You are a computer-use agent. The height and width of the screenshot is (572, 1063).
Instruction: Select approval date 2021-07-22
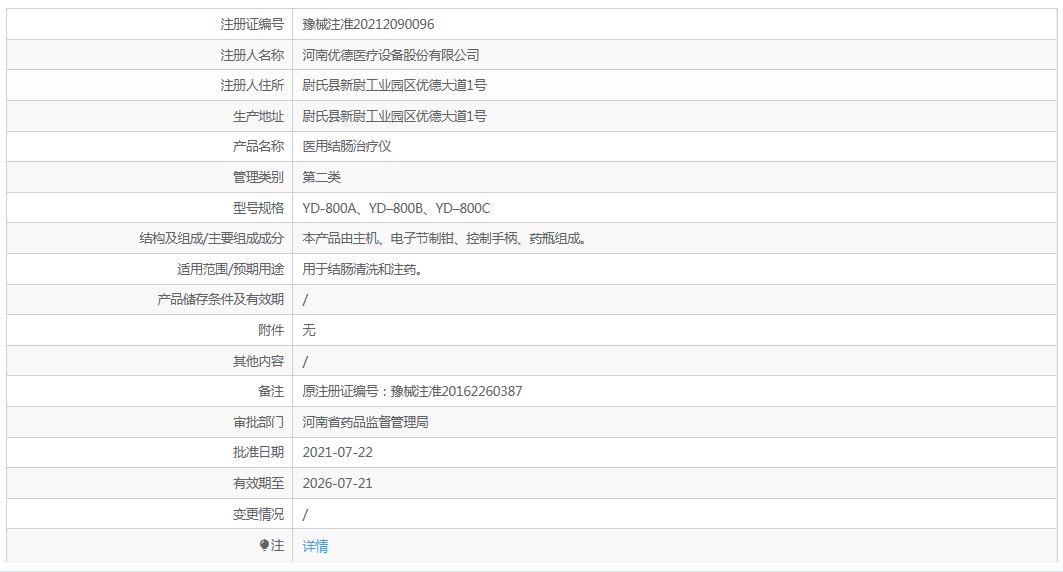(337, 452)
